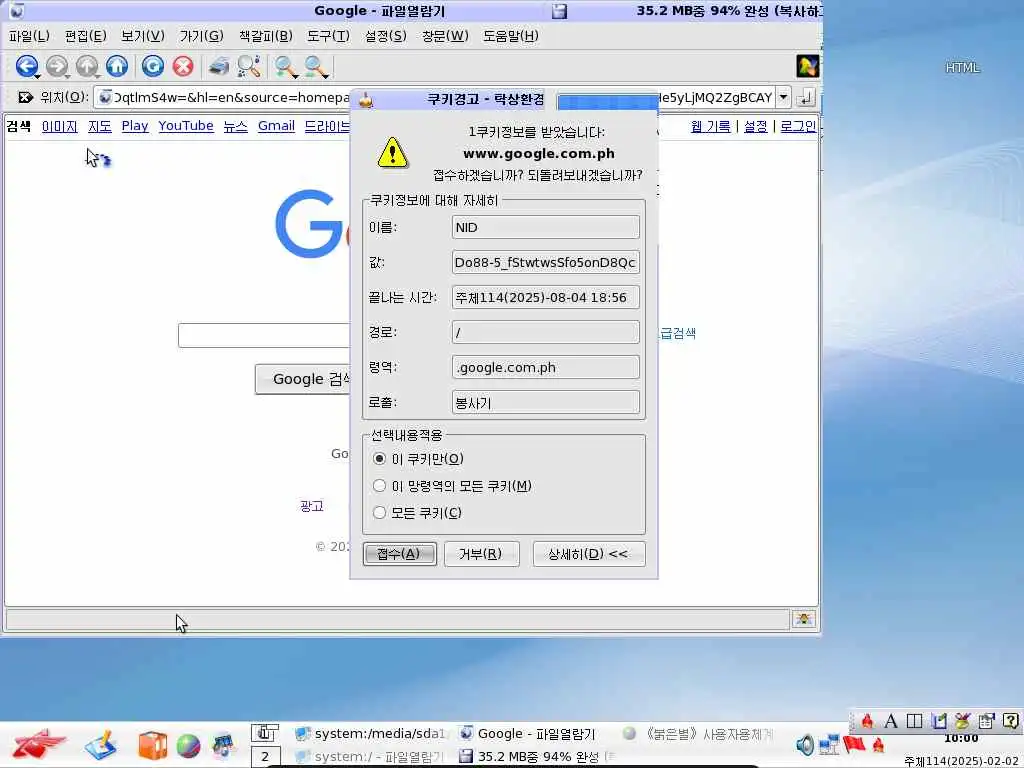The height and width of the screenshot is (768, 1024).
Task: Open the 책갈피(B) bookmarks menu
Action: (265, 36)
